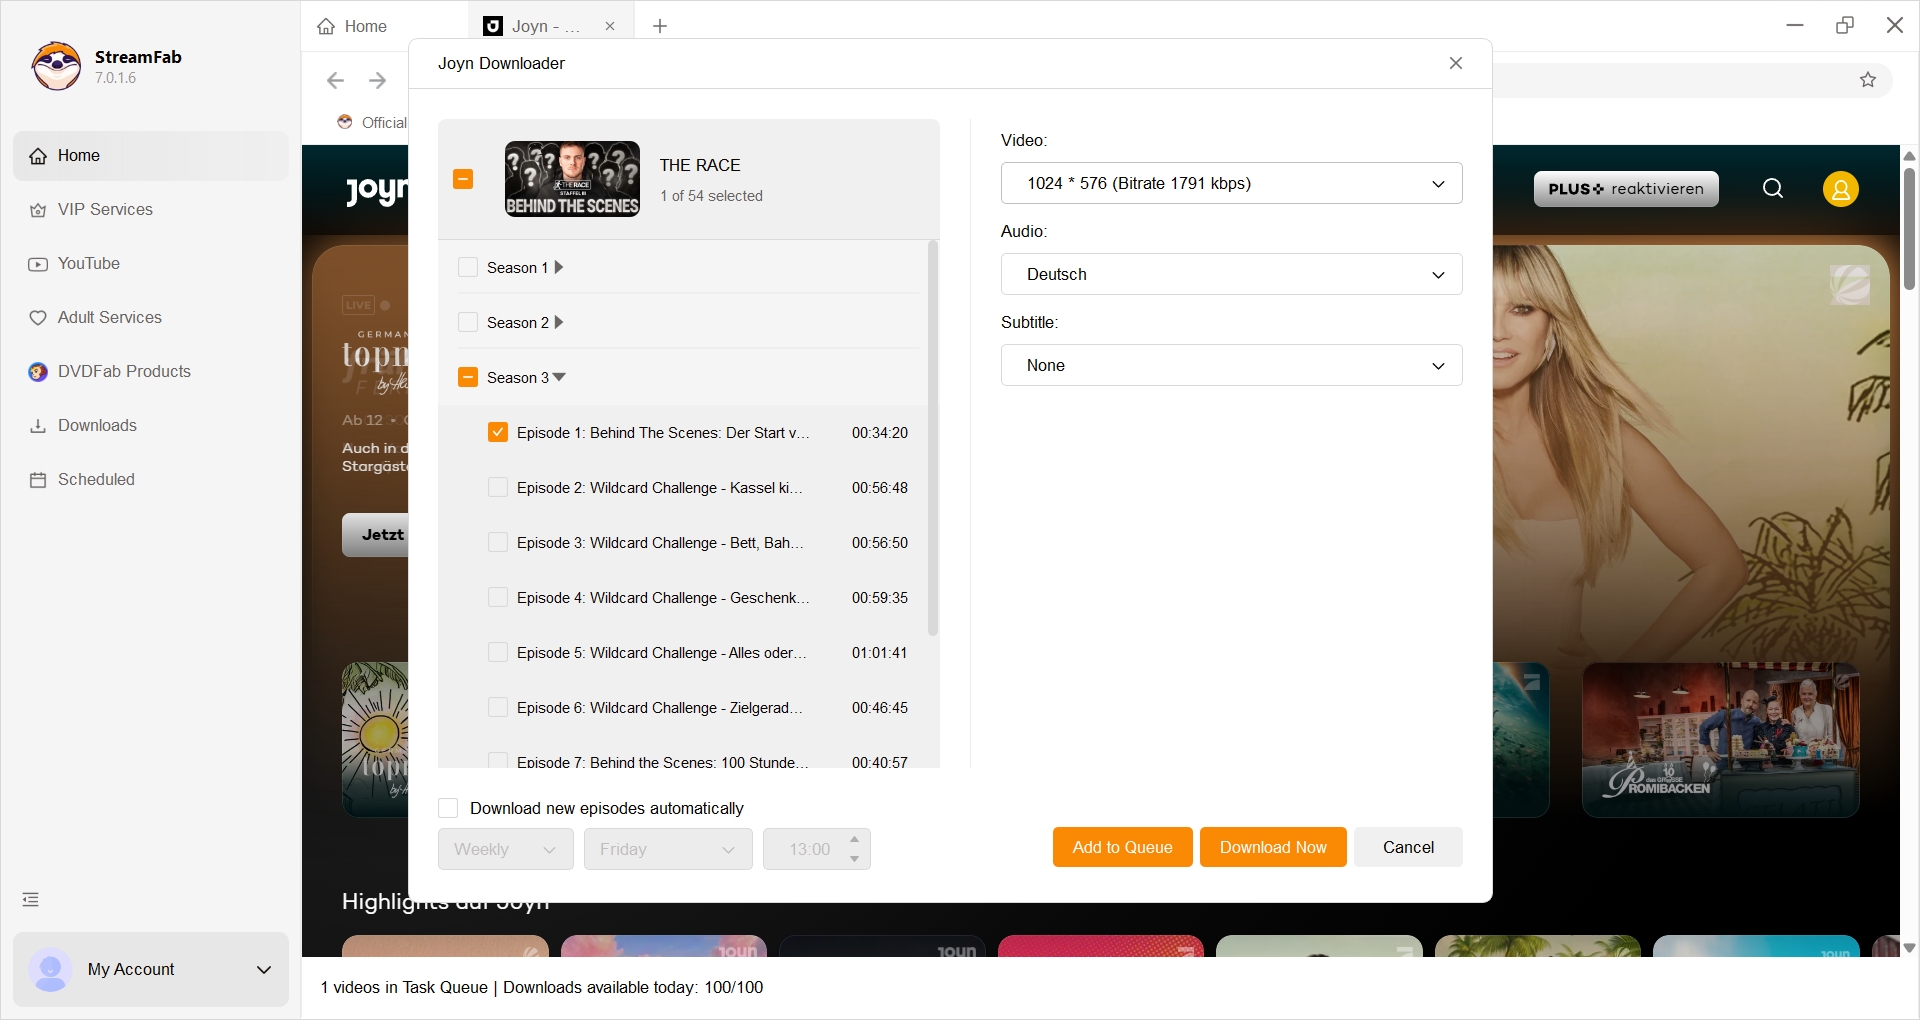Viewport: 1920px width, 1020px height.
Task: Open the Downloads section in sidebar
Action: click(97, 425)
